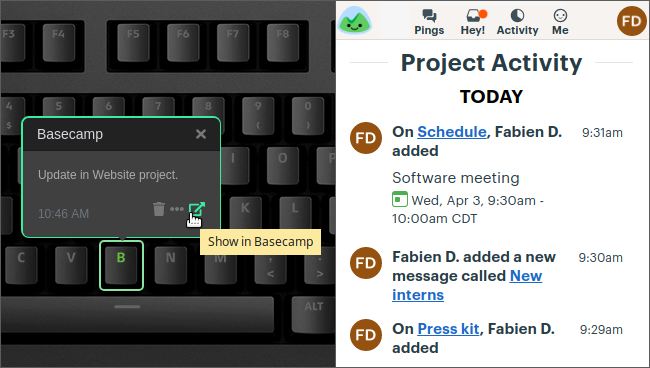This screenshot has height=368, width=650.
Task: Open more options ellipsis in notification
Action: click(177, 209)
